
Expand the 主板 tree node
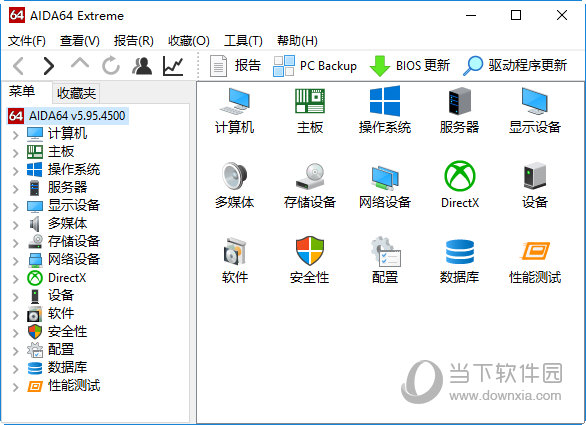[16, 152]
